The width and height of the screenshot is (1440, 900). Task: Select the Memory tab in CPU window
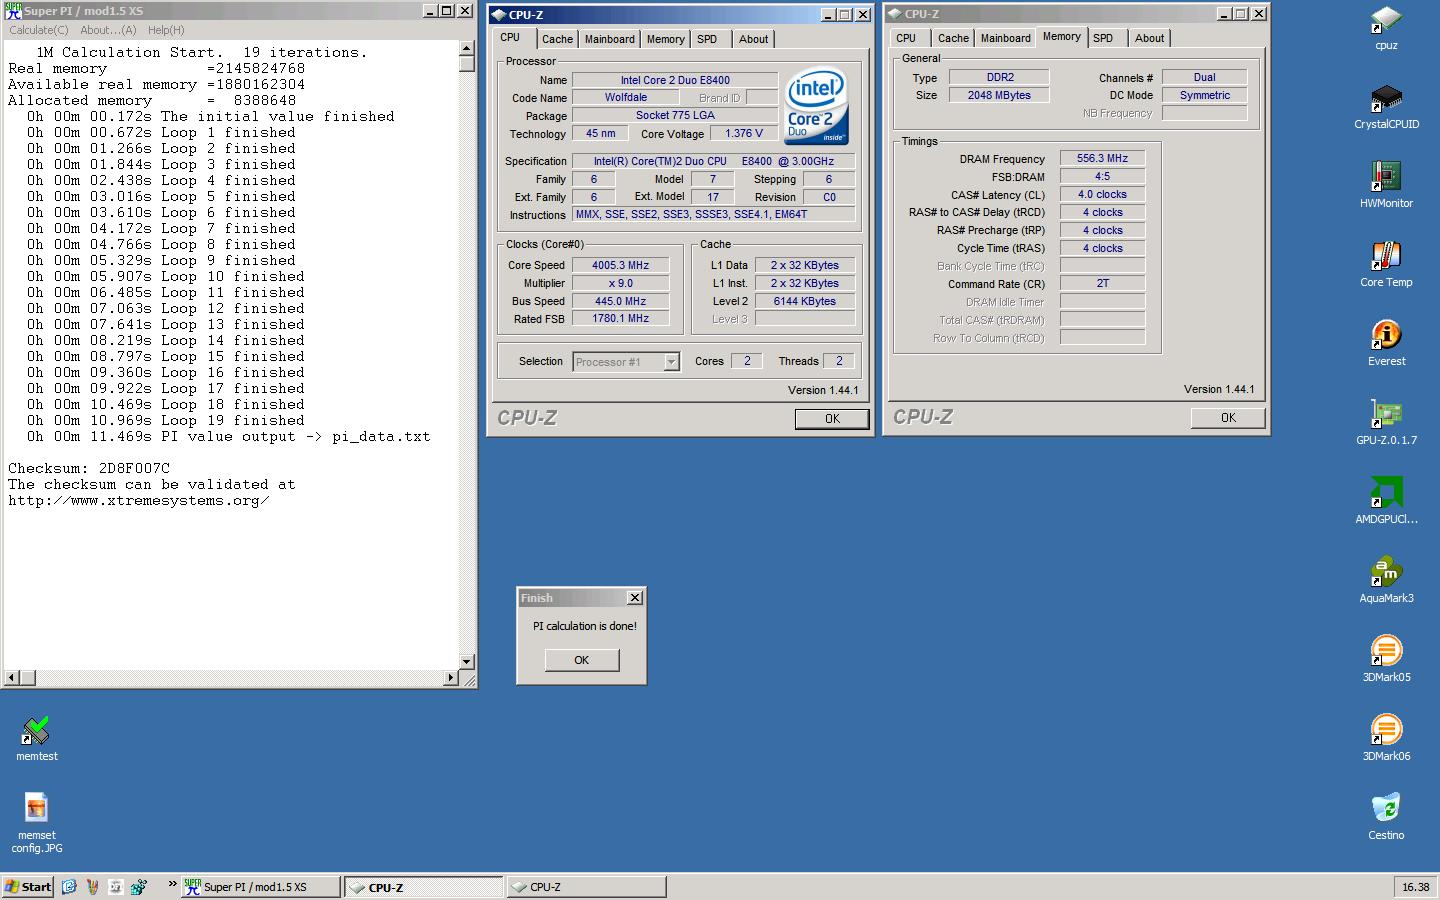click(x=666, y=39)
